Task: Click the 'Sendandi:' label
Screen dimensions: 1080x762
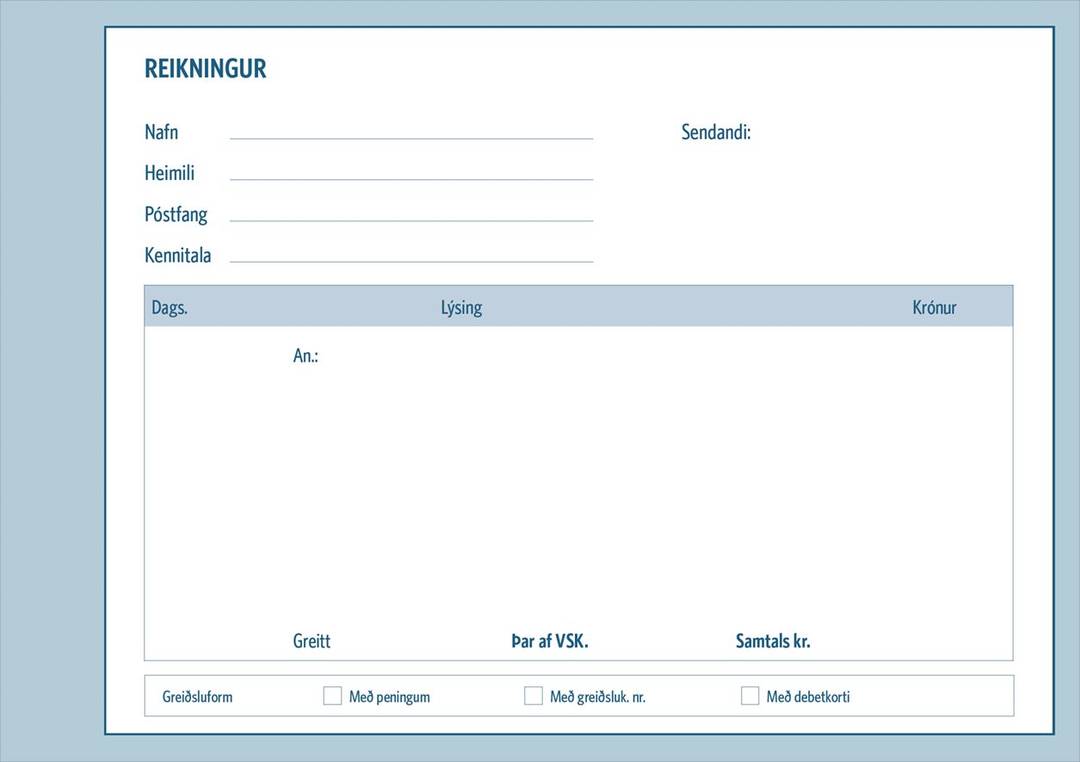Action: tap(716, 132)
